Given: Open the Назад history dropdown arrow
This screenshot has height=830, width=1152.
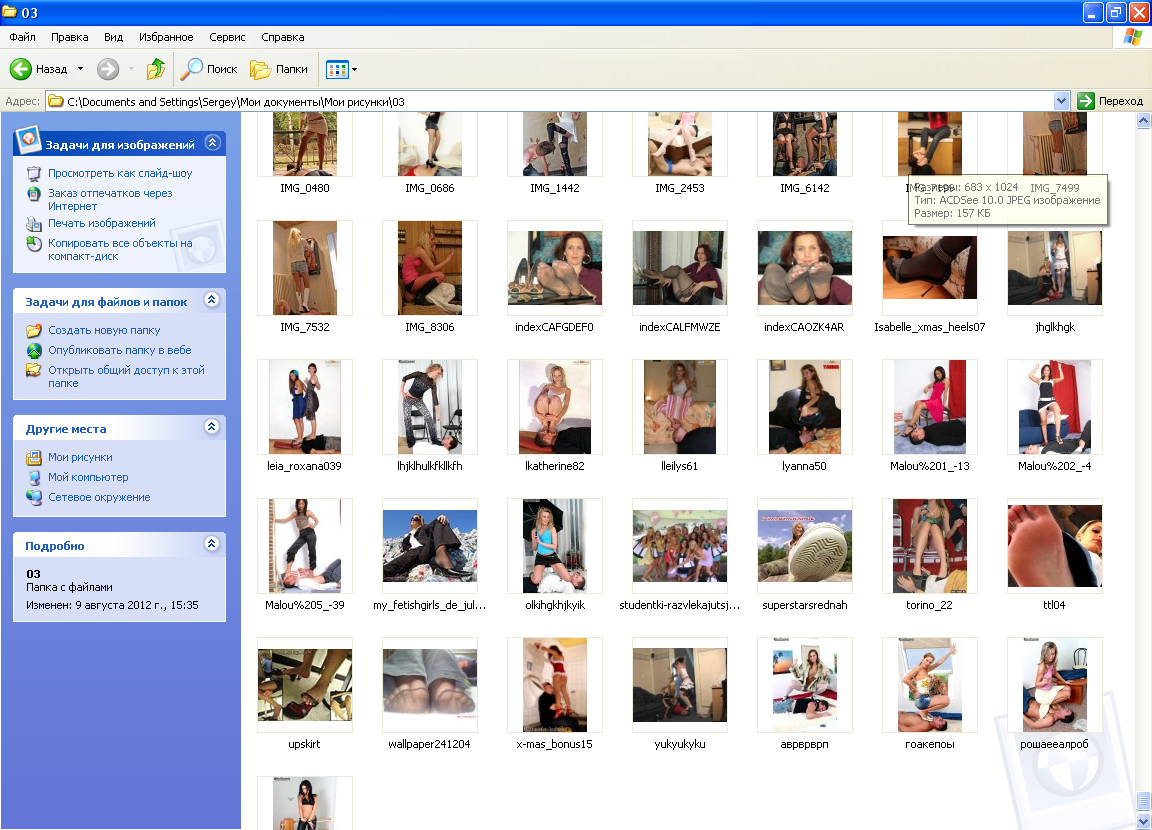Looking at the screenshot, I should point(80,69).
